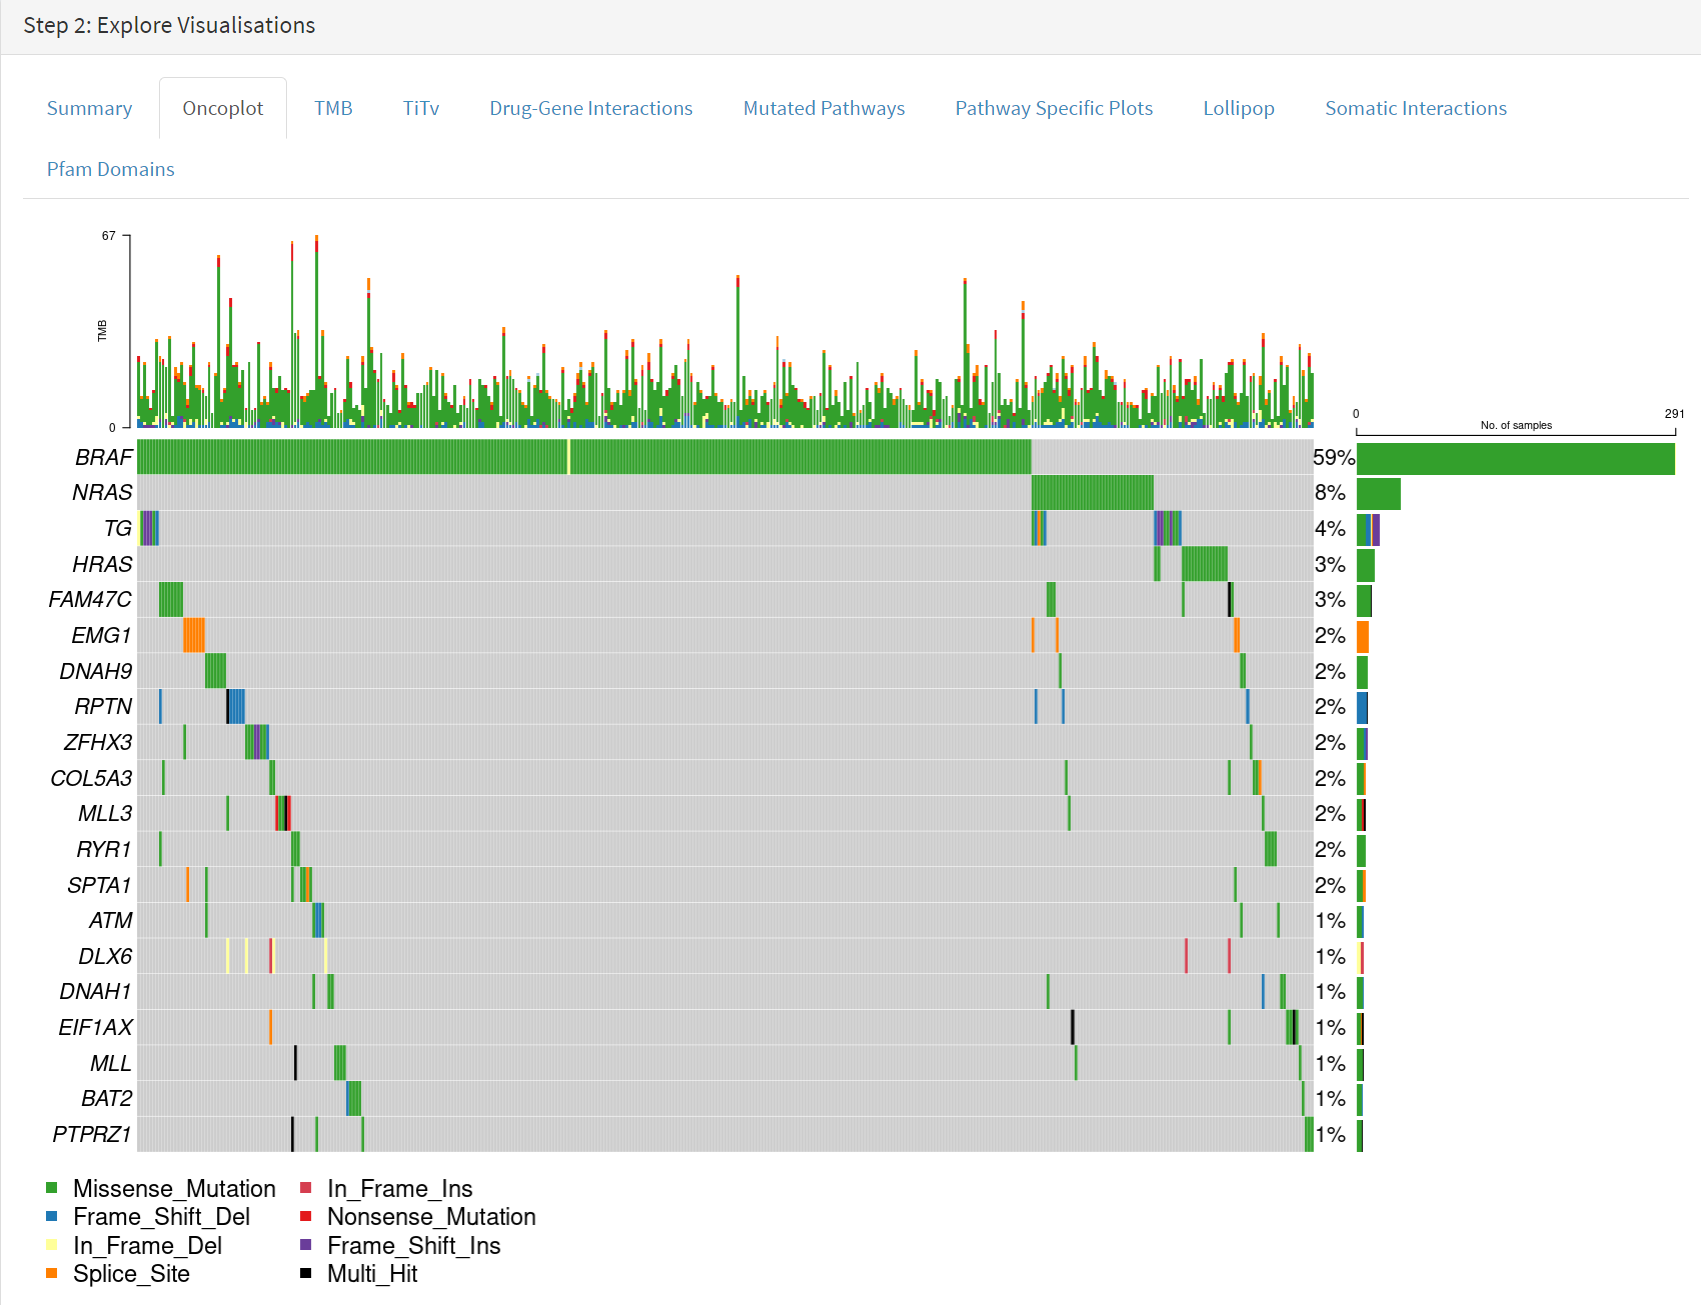Viewport: 1701px width, 1305px height.
Task: Click the BRAF gene row label
Action: tap(103, 457)
